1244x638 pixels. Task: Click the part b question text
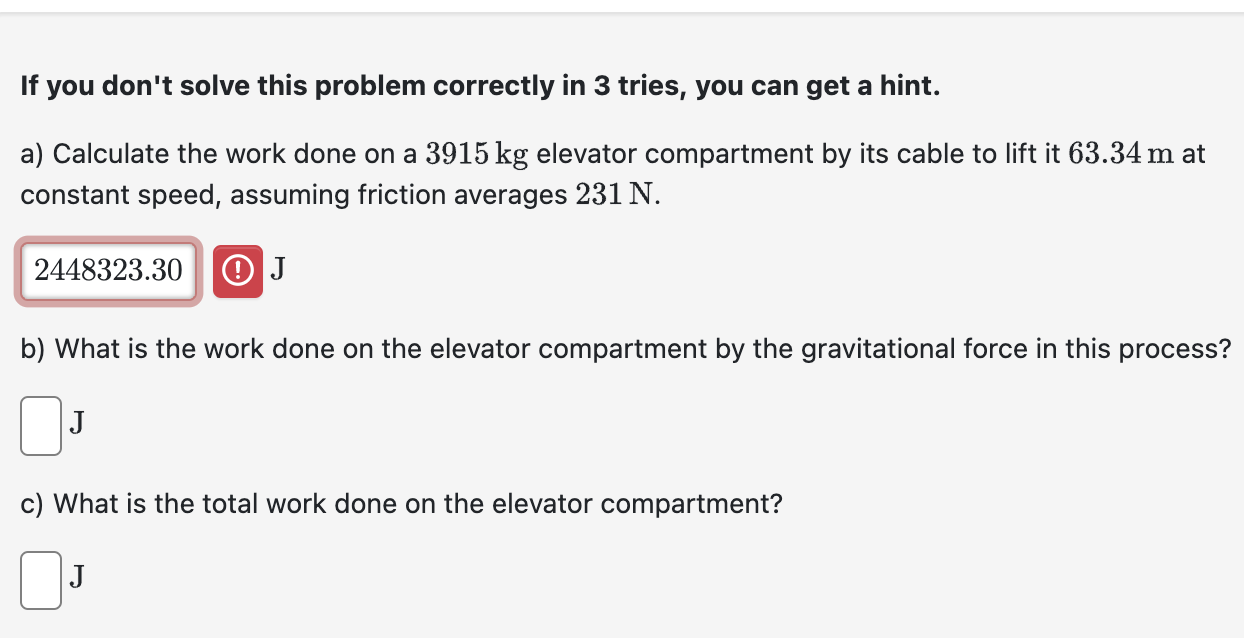(620, 349)
